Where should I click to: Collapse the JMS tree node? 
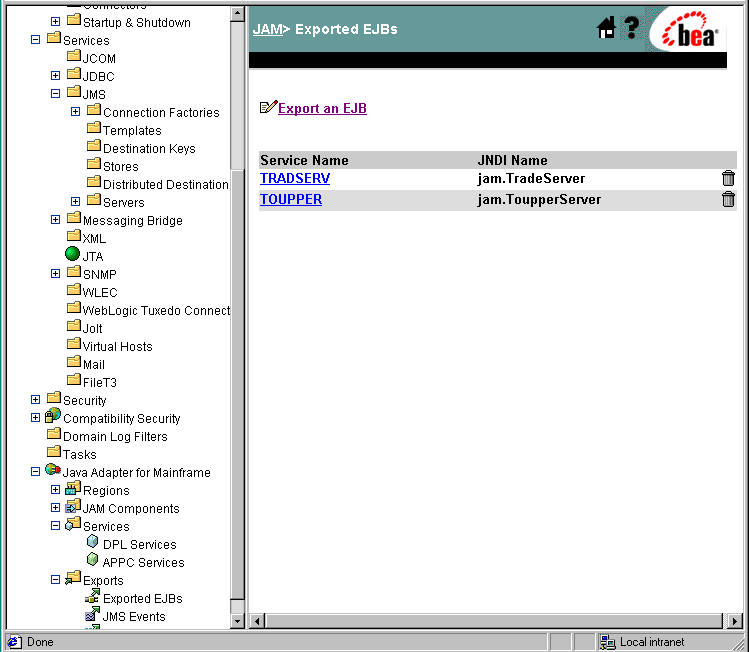click(57, 94)
